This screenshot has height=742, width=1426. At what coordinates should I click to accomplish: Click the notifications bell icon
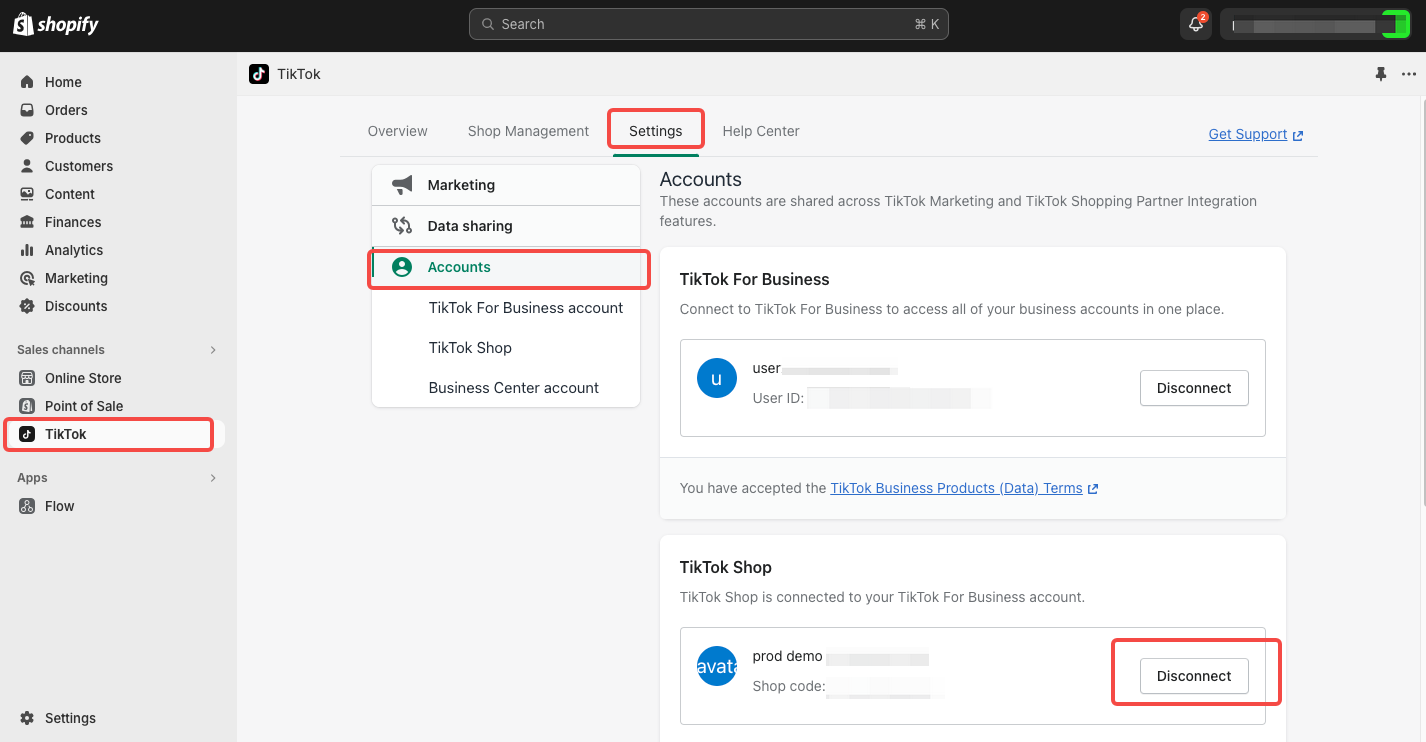click(x=1195, y=25)
